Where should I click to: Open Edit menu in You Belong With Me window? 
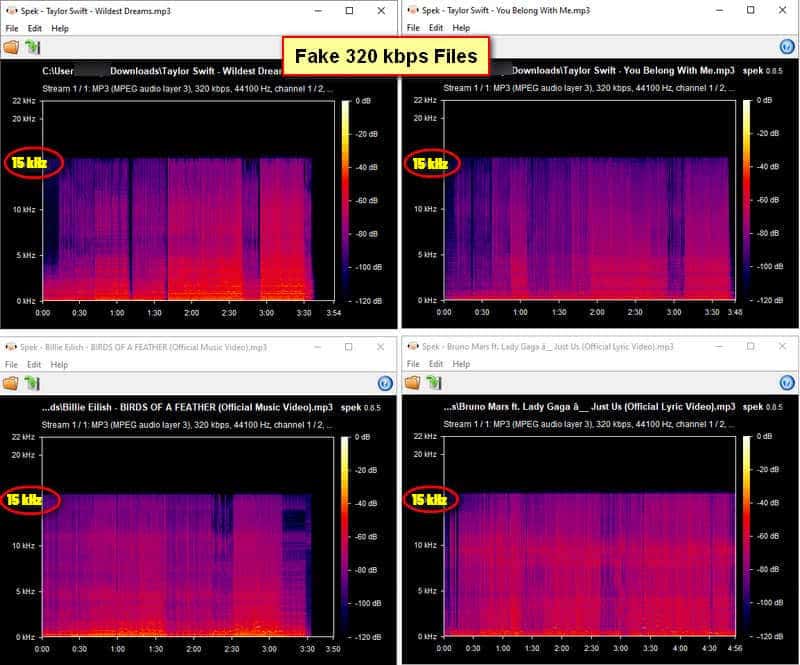[x=436, y=28]
